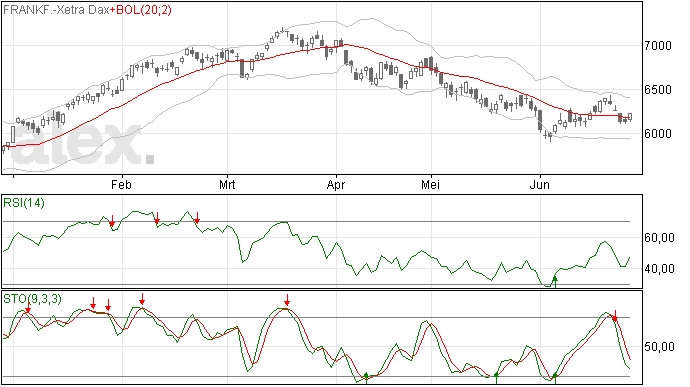
Task: Click the red sell arrow at stochastic June peak
Action: tap(615, 316)
